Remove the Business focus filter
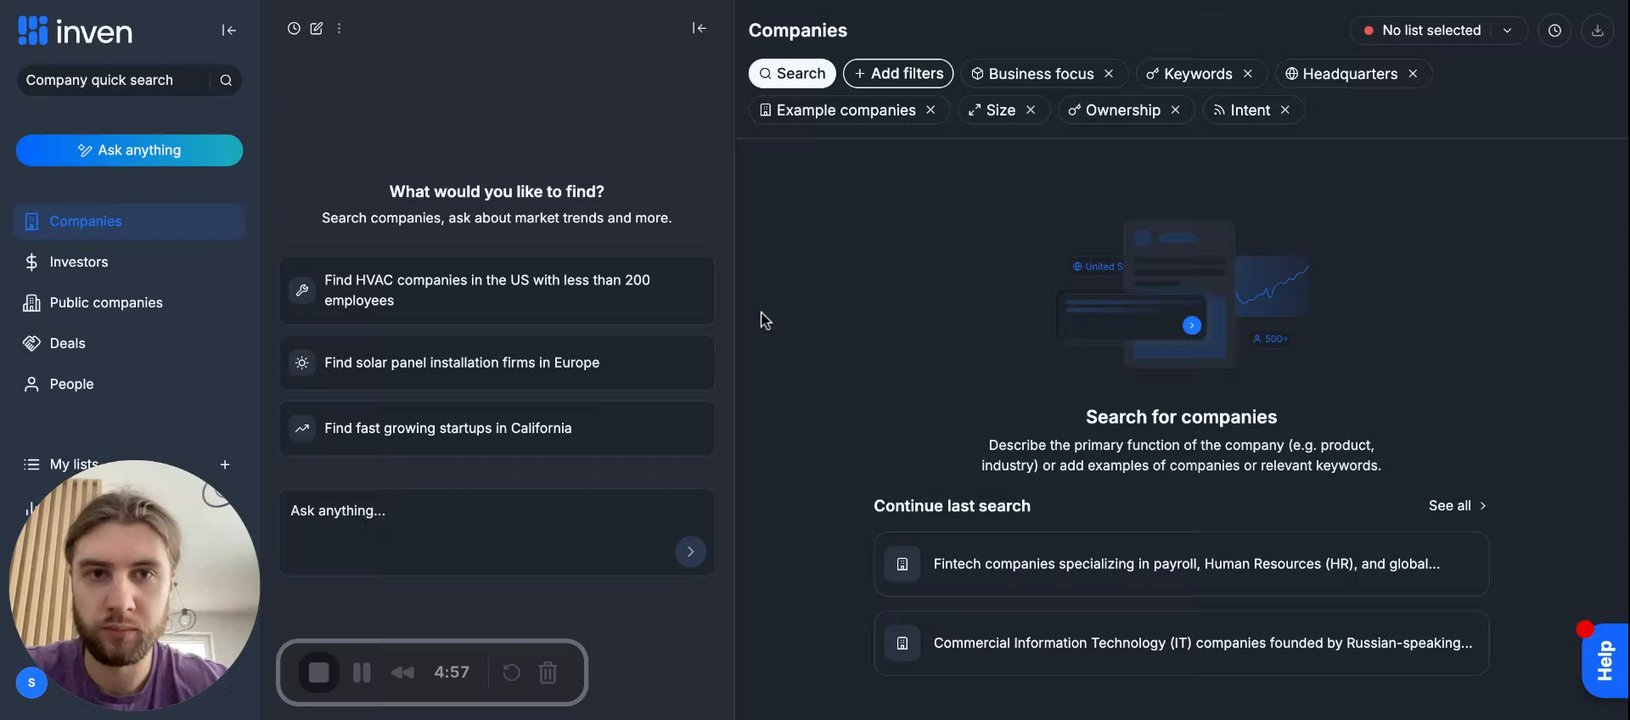The width and height of the screenshot is (1630, 720). pyautogui.click(x=1109, y=74)
